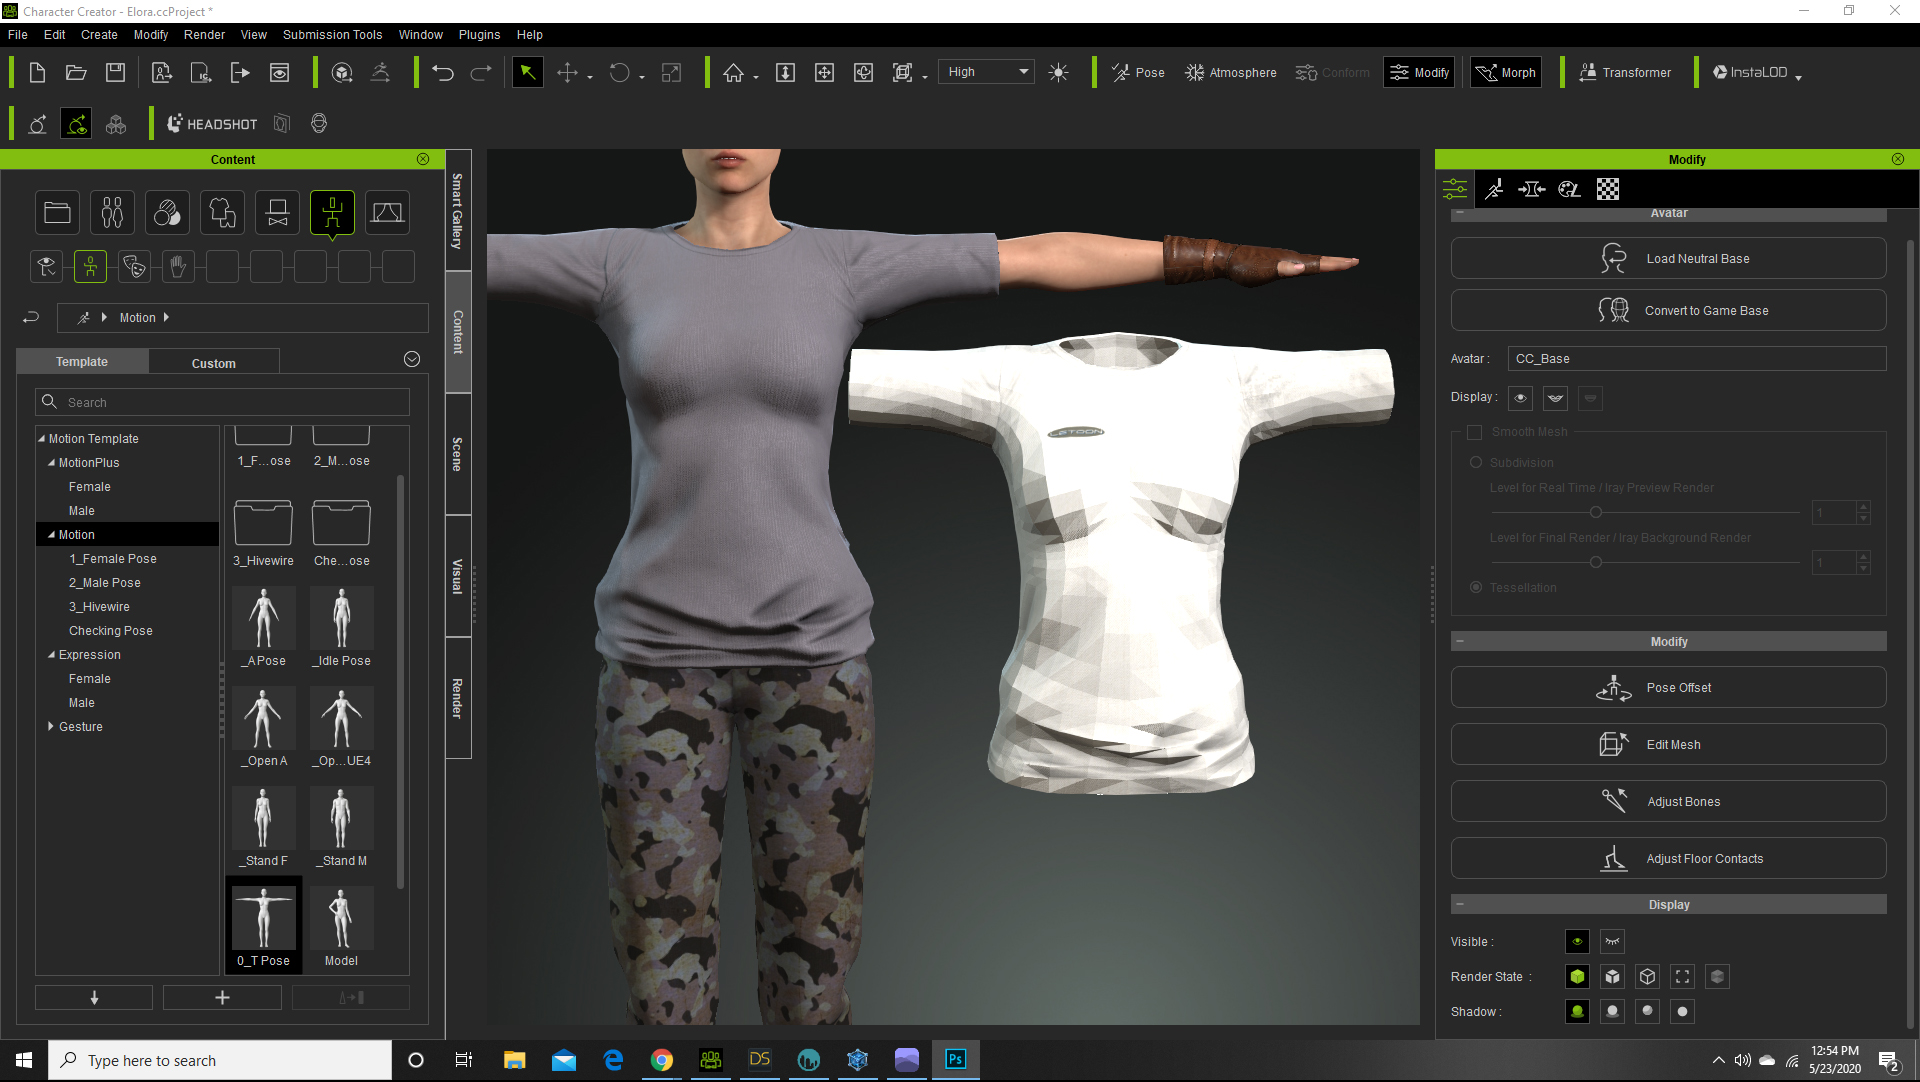This screenshot has height=1082, width=1920.
Task: Open InstaLOD plugin
Action: click(x=1749, y=72)
